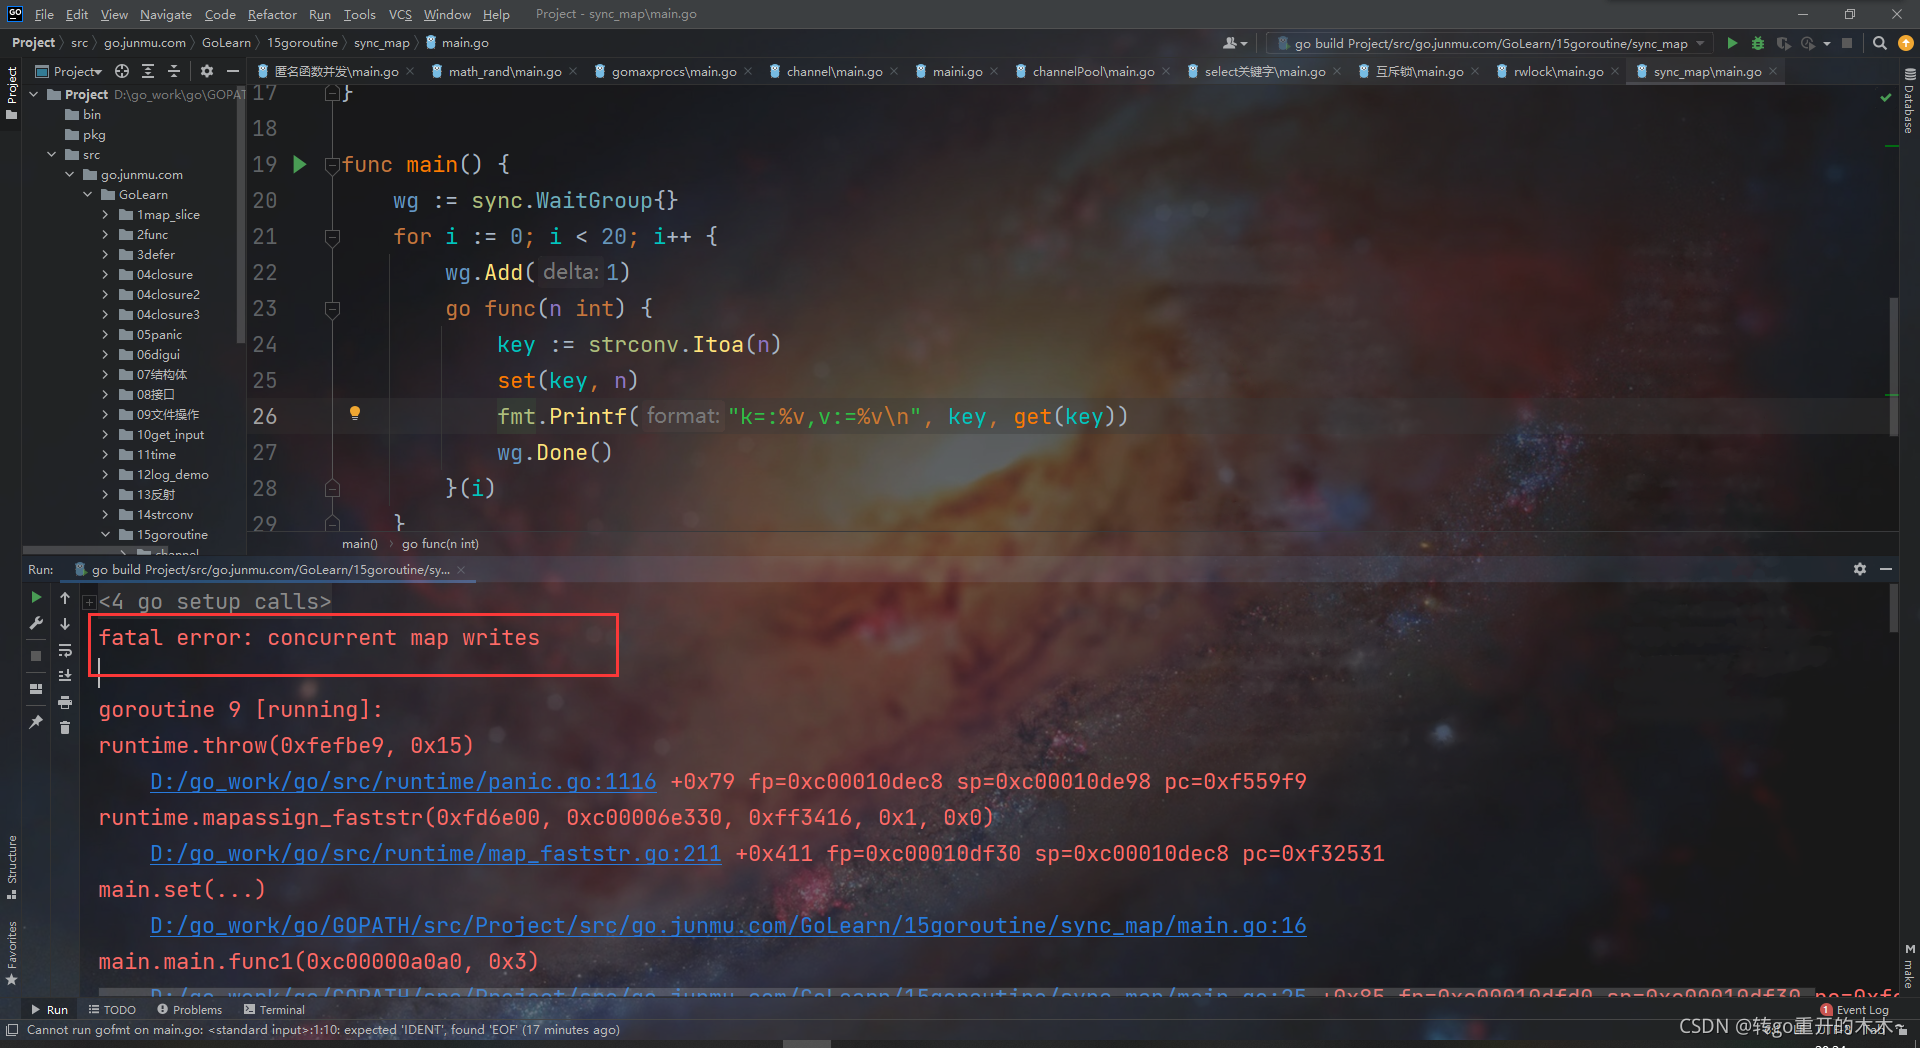The width and height of the screenshot is (1920, 1048).
Task: Minimize the Run tool window
Action: (x=1886, y=569)
